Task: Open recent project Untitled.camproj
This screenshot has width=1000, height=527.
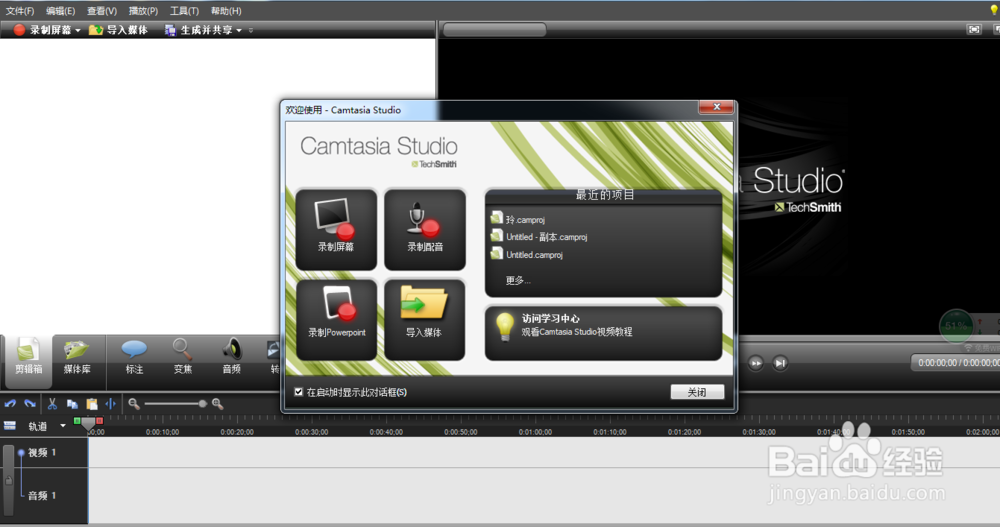Action: 527,255
